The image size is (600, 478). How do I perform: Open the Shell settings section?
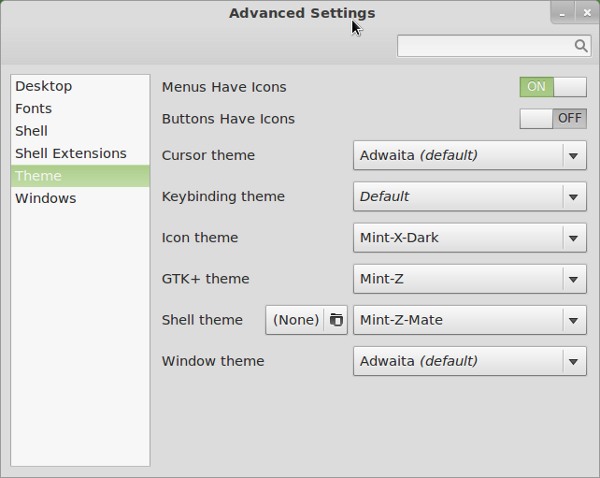pos(32,131)
